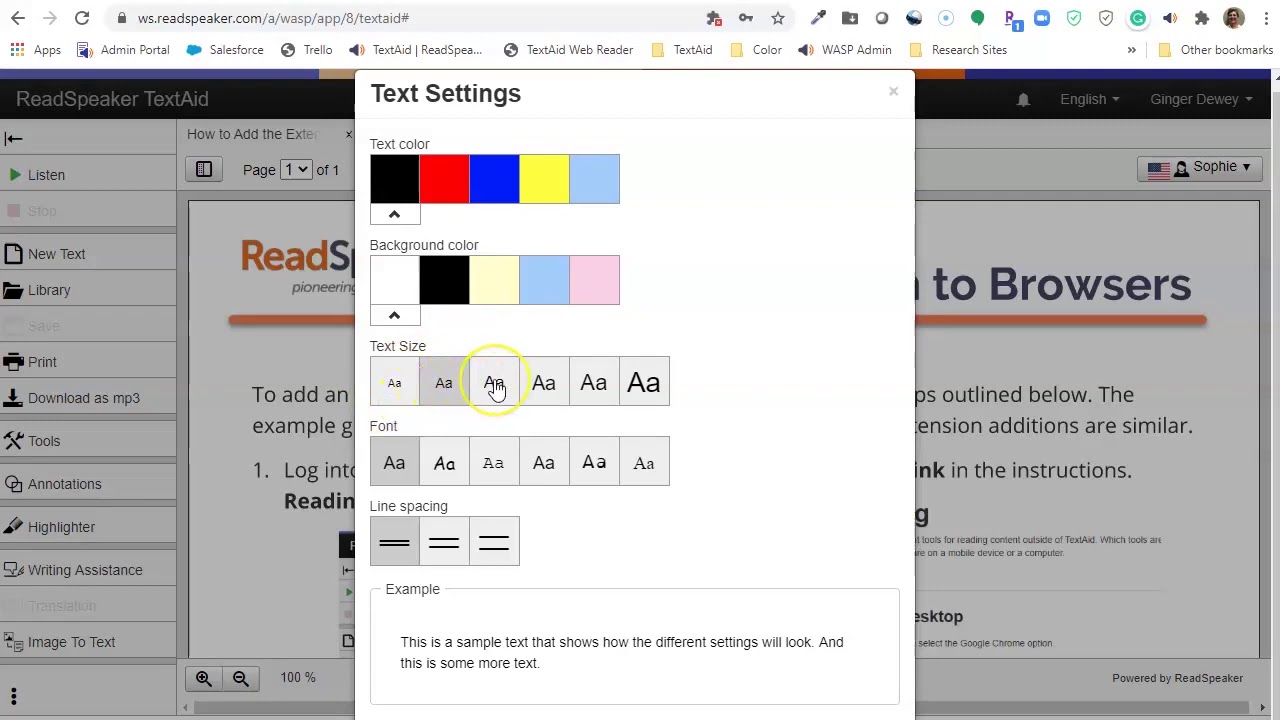1280x720 pixels.
Task: Click the zoom in magnifier
Action: pyautogui.click(x=204, y=678)
